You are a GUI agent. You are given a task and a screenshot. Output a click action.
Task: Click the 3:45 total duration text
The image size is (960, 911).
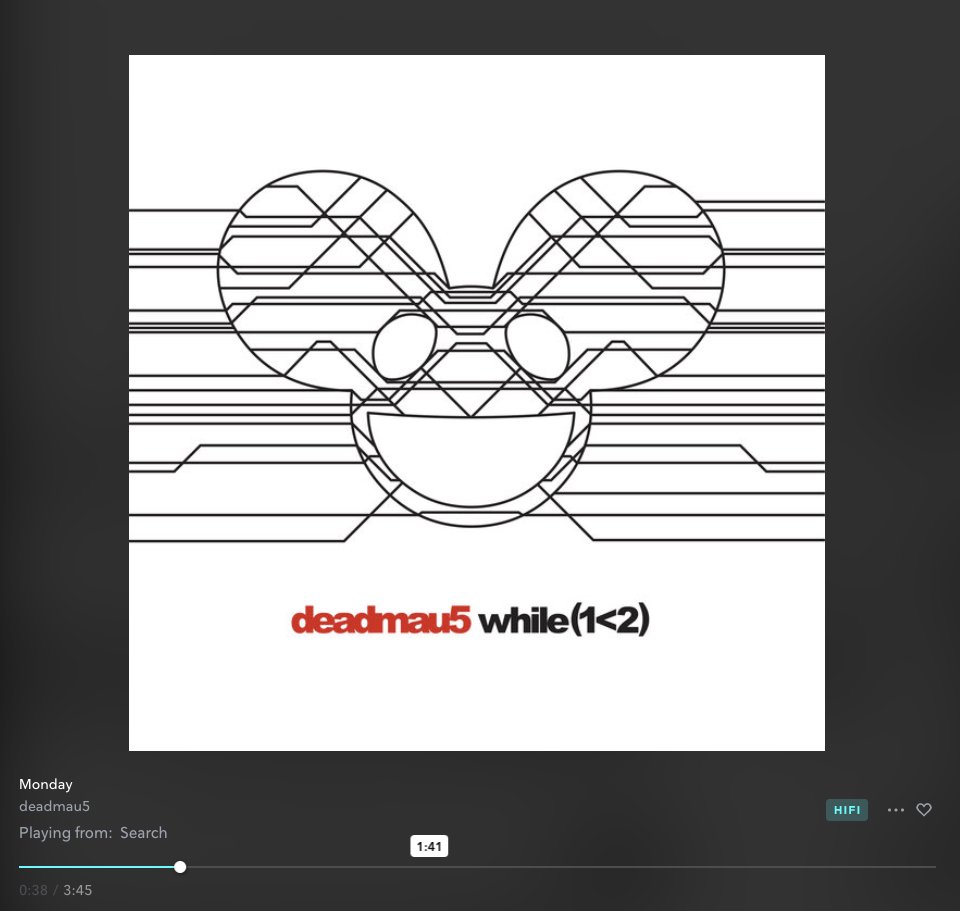tap(78, 890)
